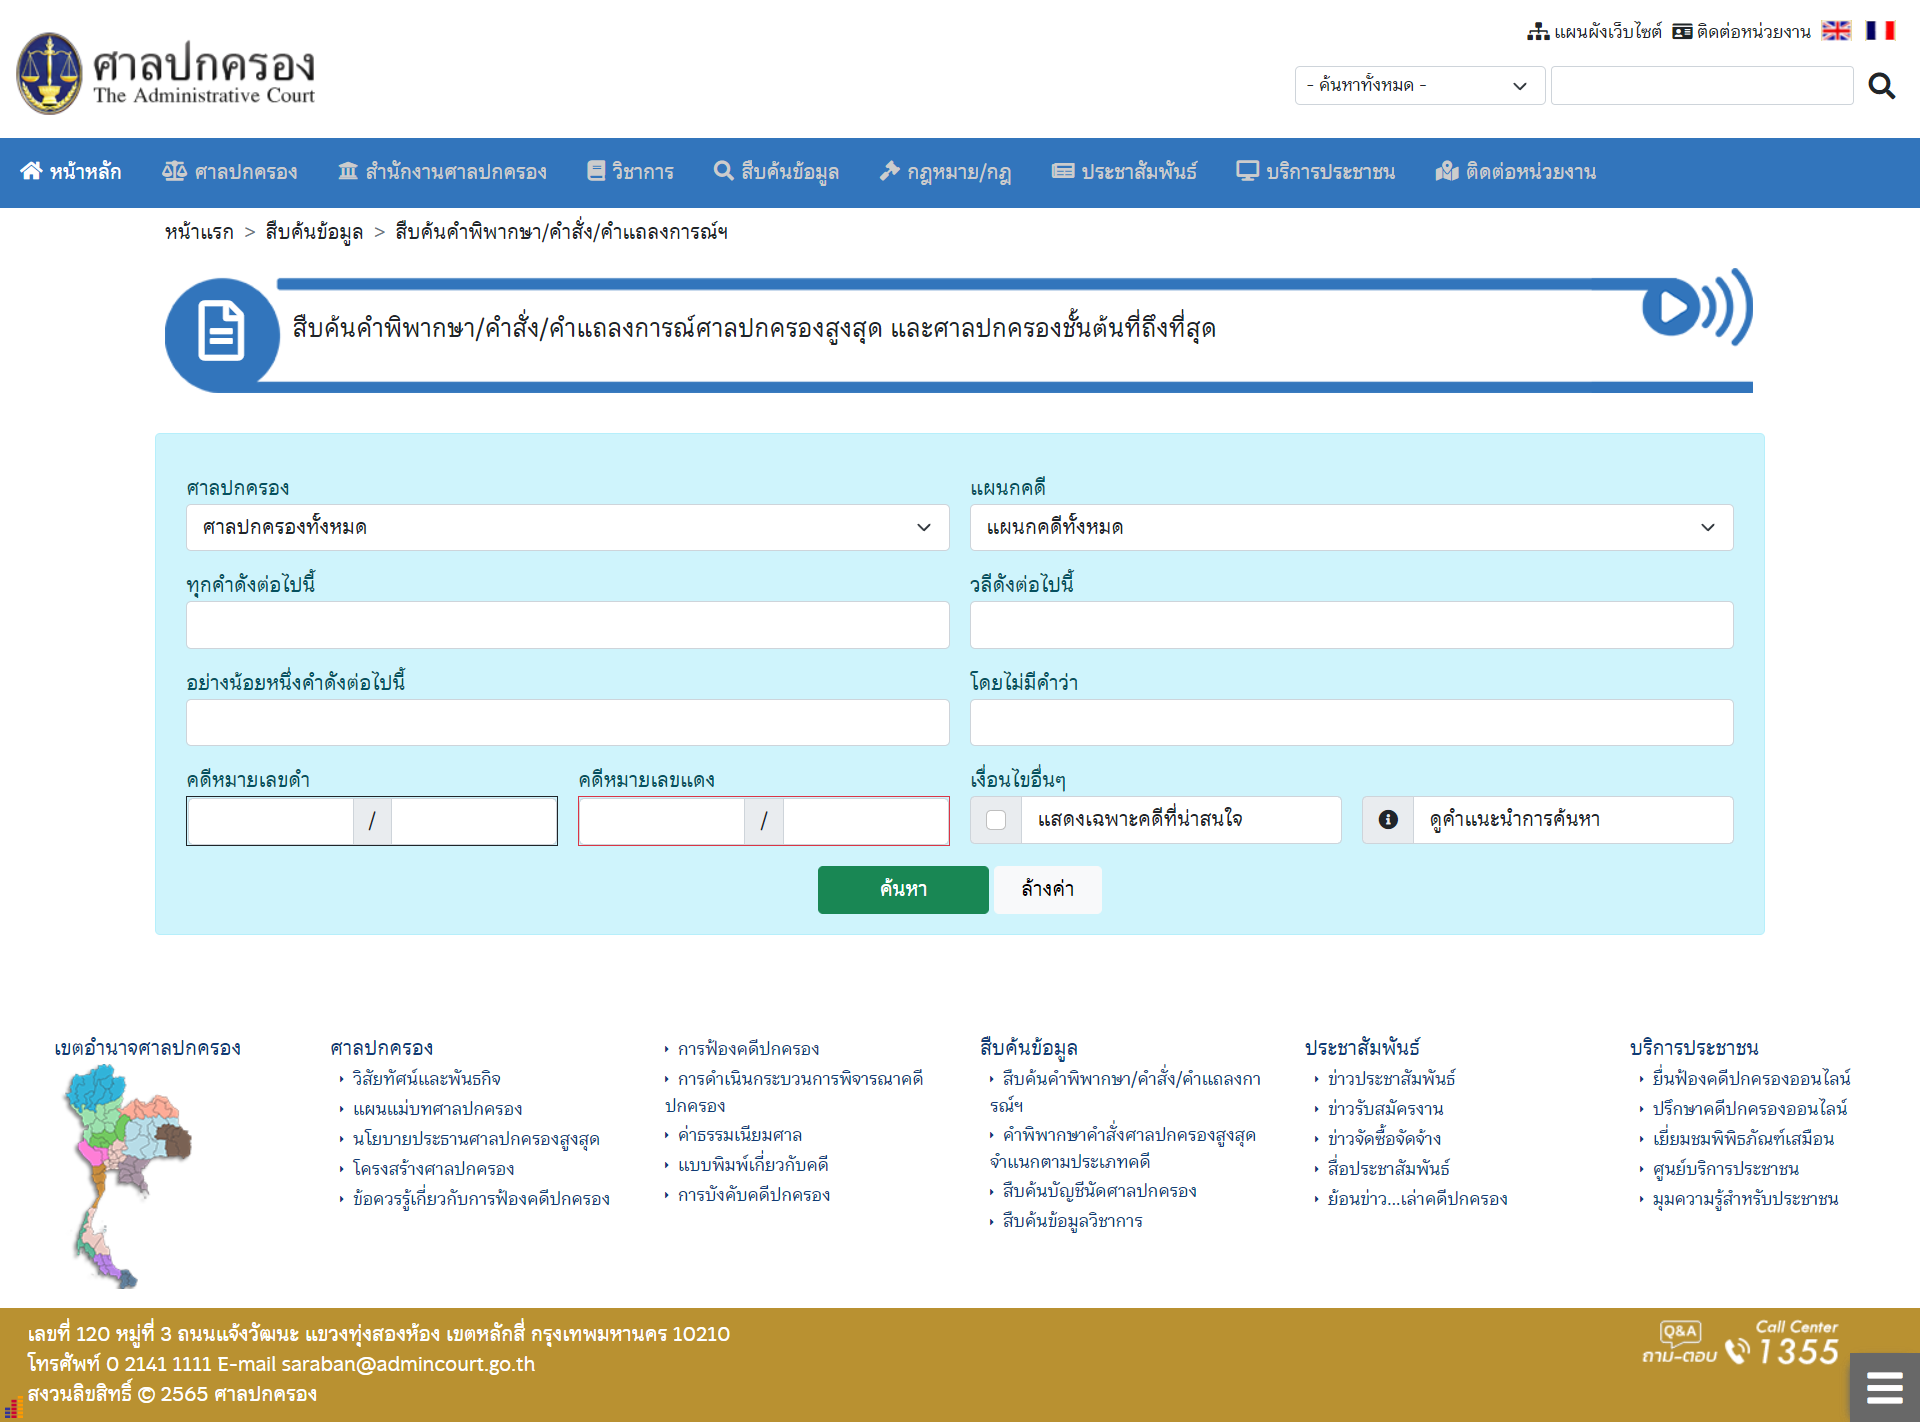Open ยื่นฟ้องคดีปกครองออนไลน์ footer link
Viewport: 1920px width, 1422px height.
click(x=1750, y=1078)
